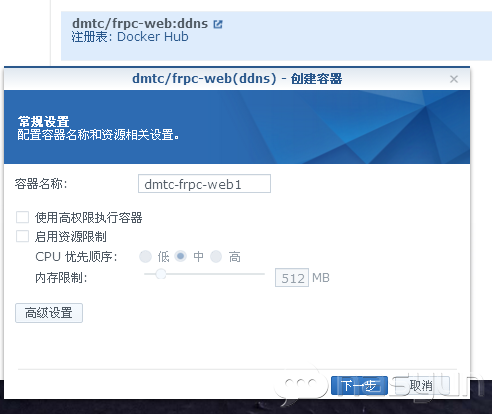Click the far end of the memory slider track
Screen dimensions: 492x414
click(x=263, y=274)
